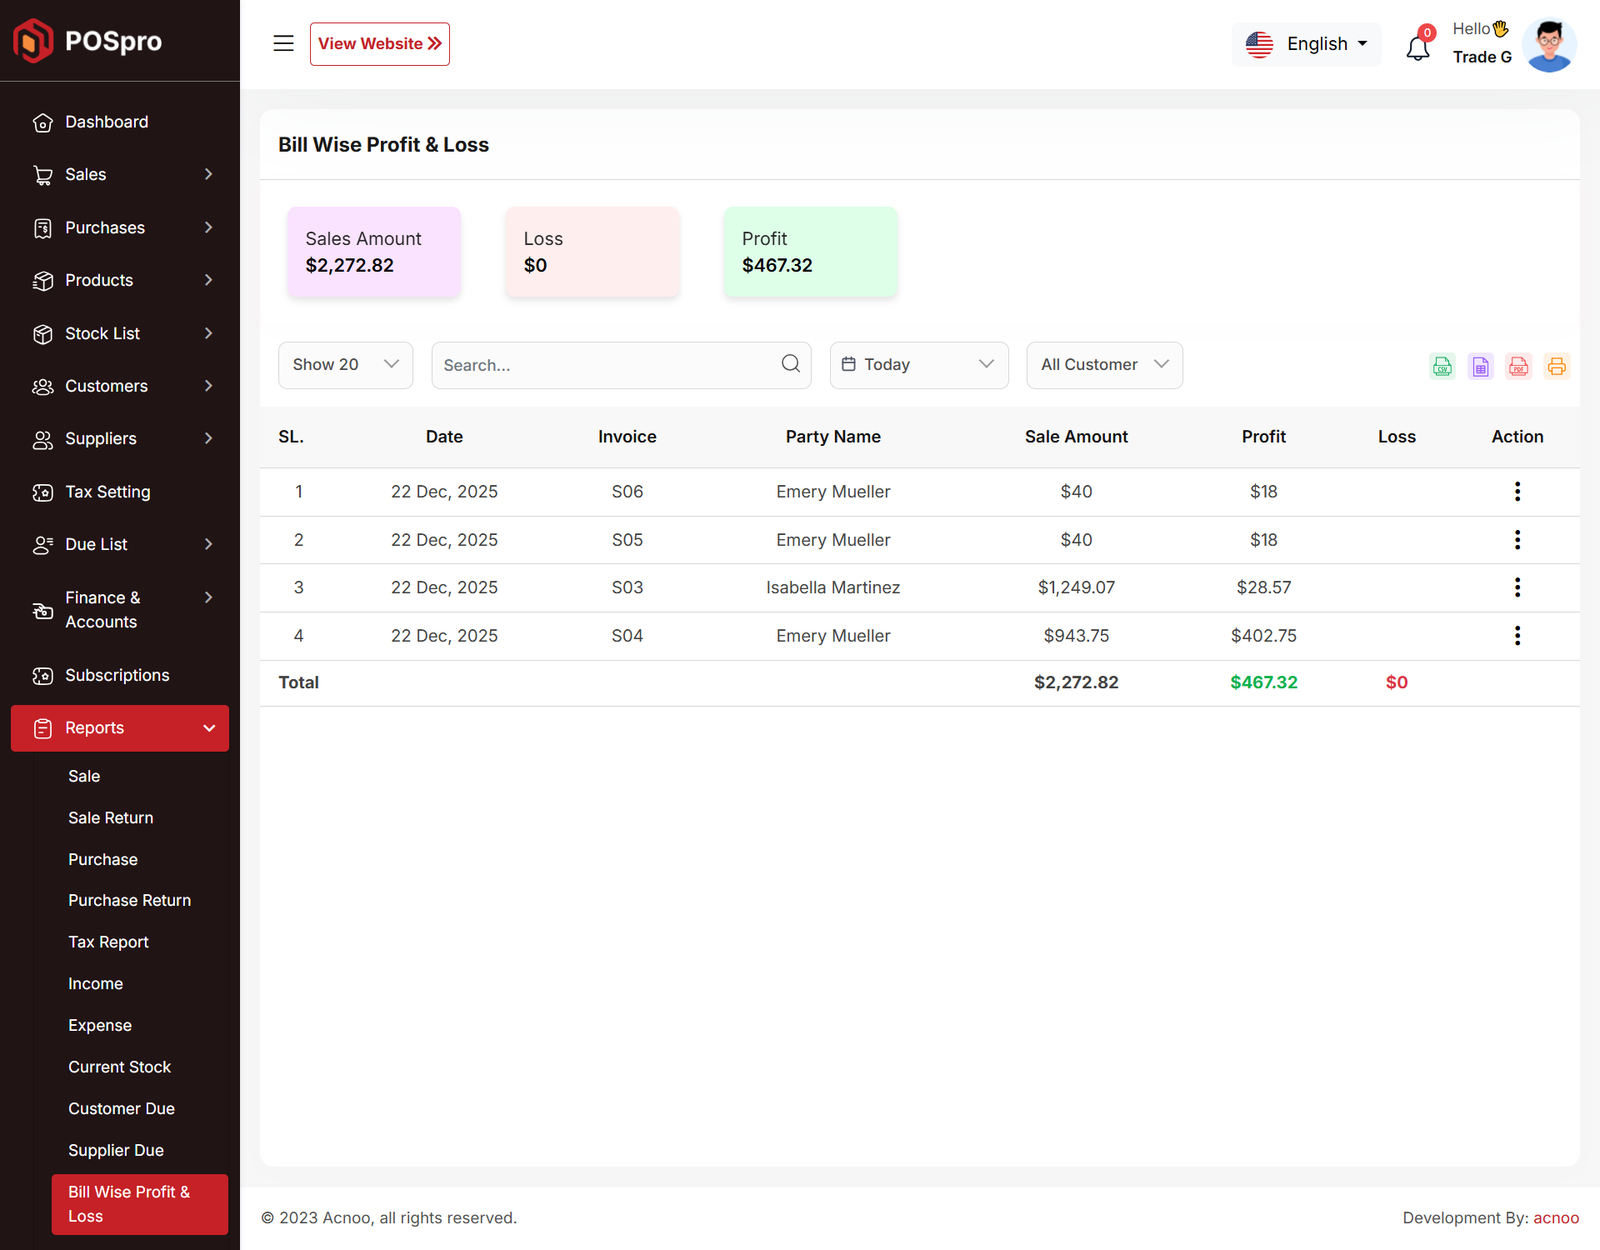Change language from English dropdown
This screenshot has height=1250, width=1600.
[x=1306, y=44]
